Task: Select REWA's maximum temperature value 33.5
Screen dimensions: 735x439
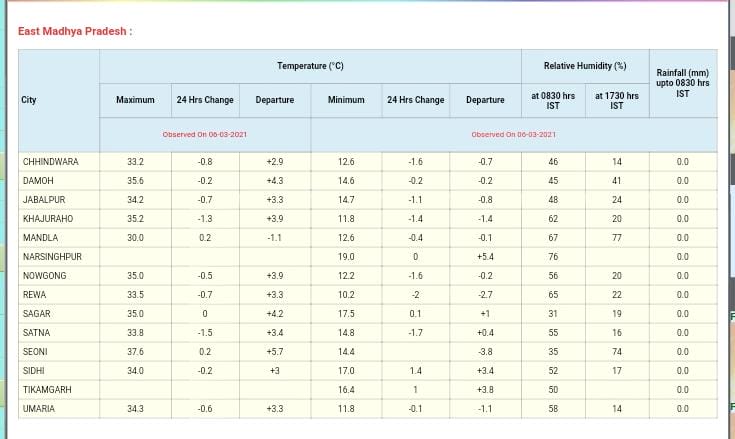Action: click(x=135, y=295)
